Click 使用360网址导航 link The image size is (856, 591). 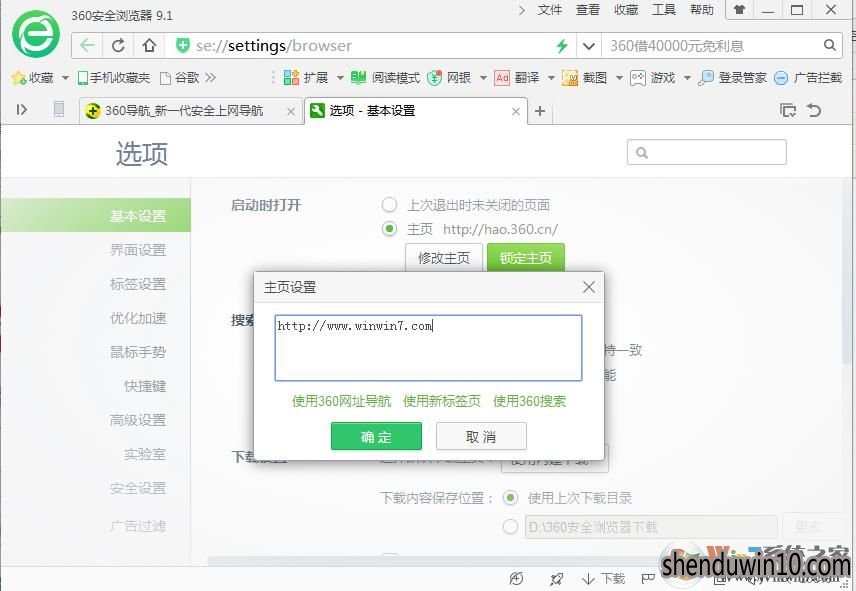coord(342,401)
